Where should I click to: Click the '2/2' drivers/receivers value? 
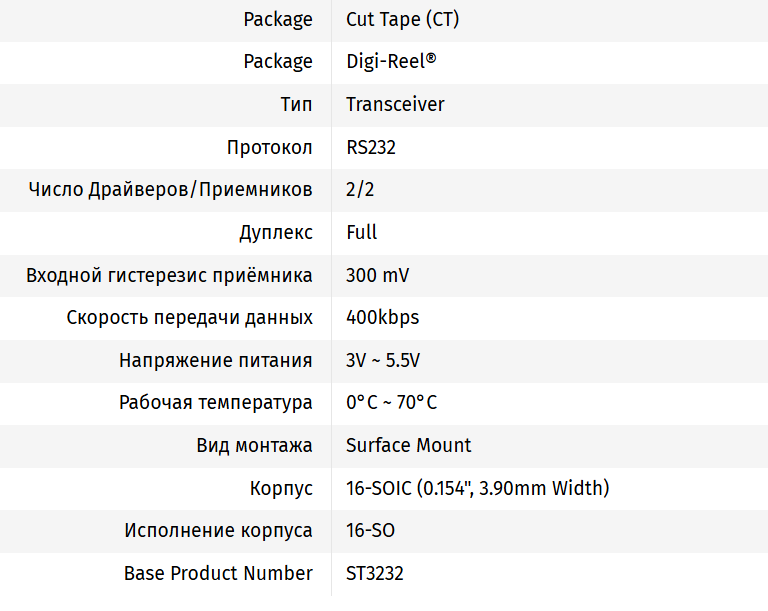click(360, 190)
